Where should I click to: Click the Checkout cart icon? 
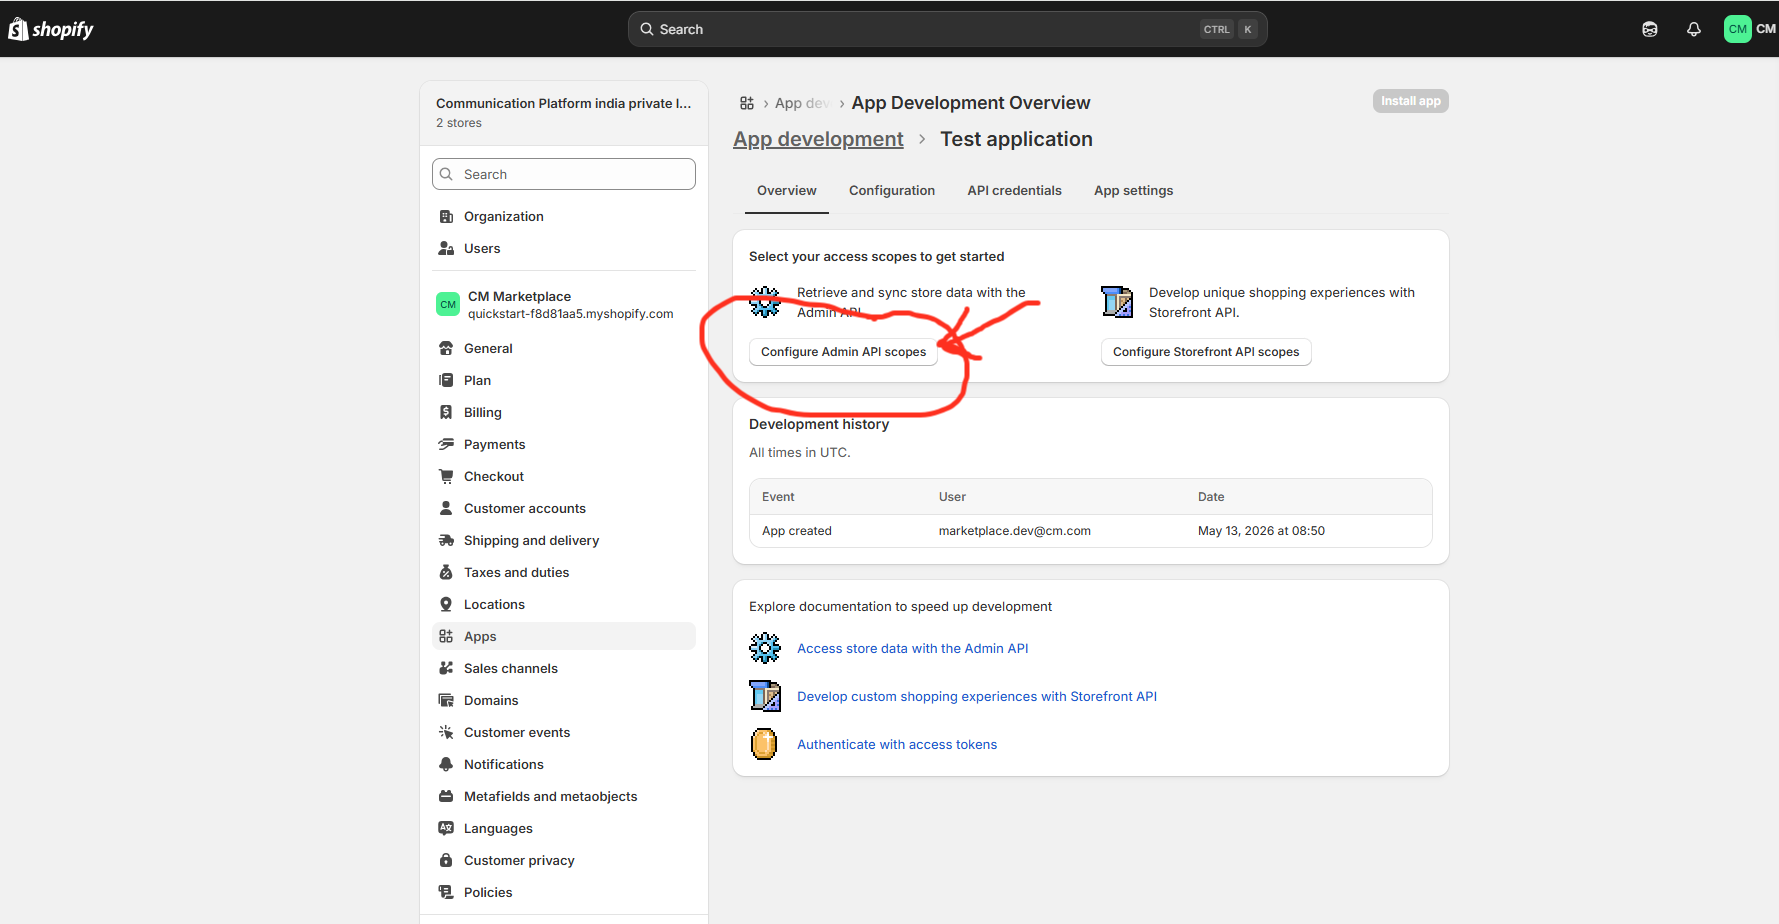click(x=446, y=476)
